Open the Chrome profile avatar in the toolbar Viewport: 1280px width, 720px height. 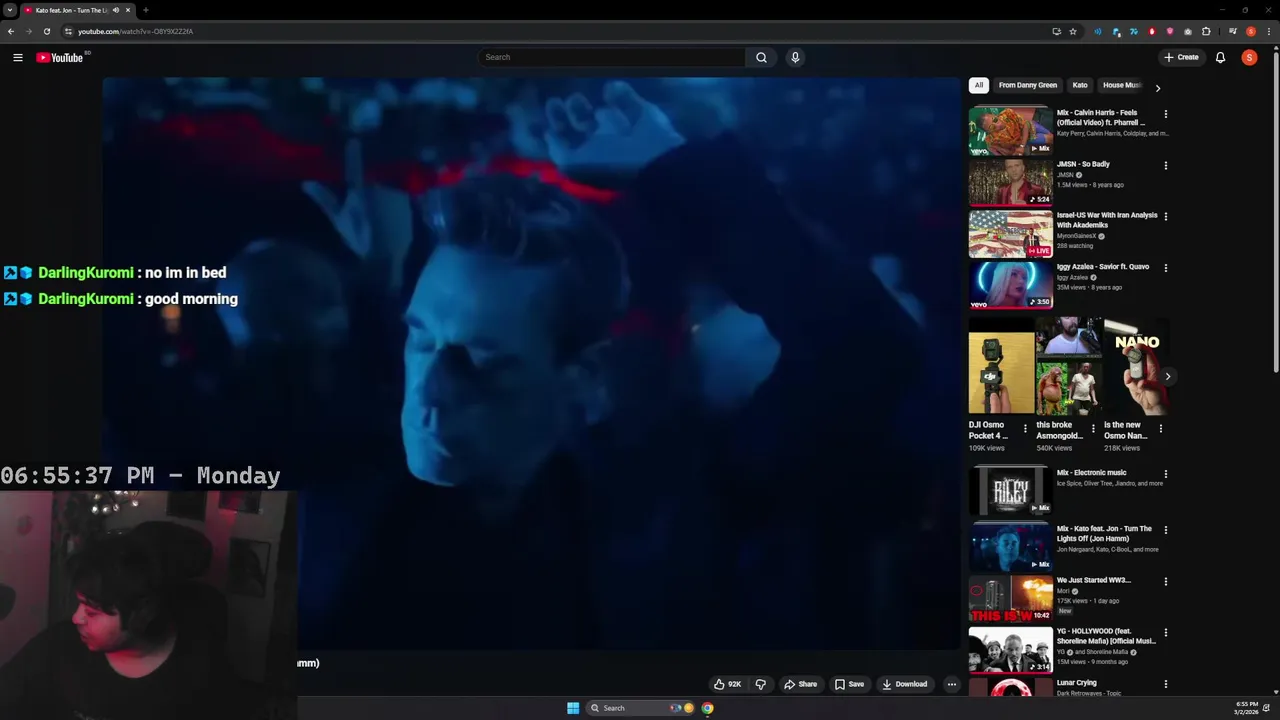click(1250, 31)
